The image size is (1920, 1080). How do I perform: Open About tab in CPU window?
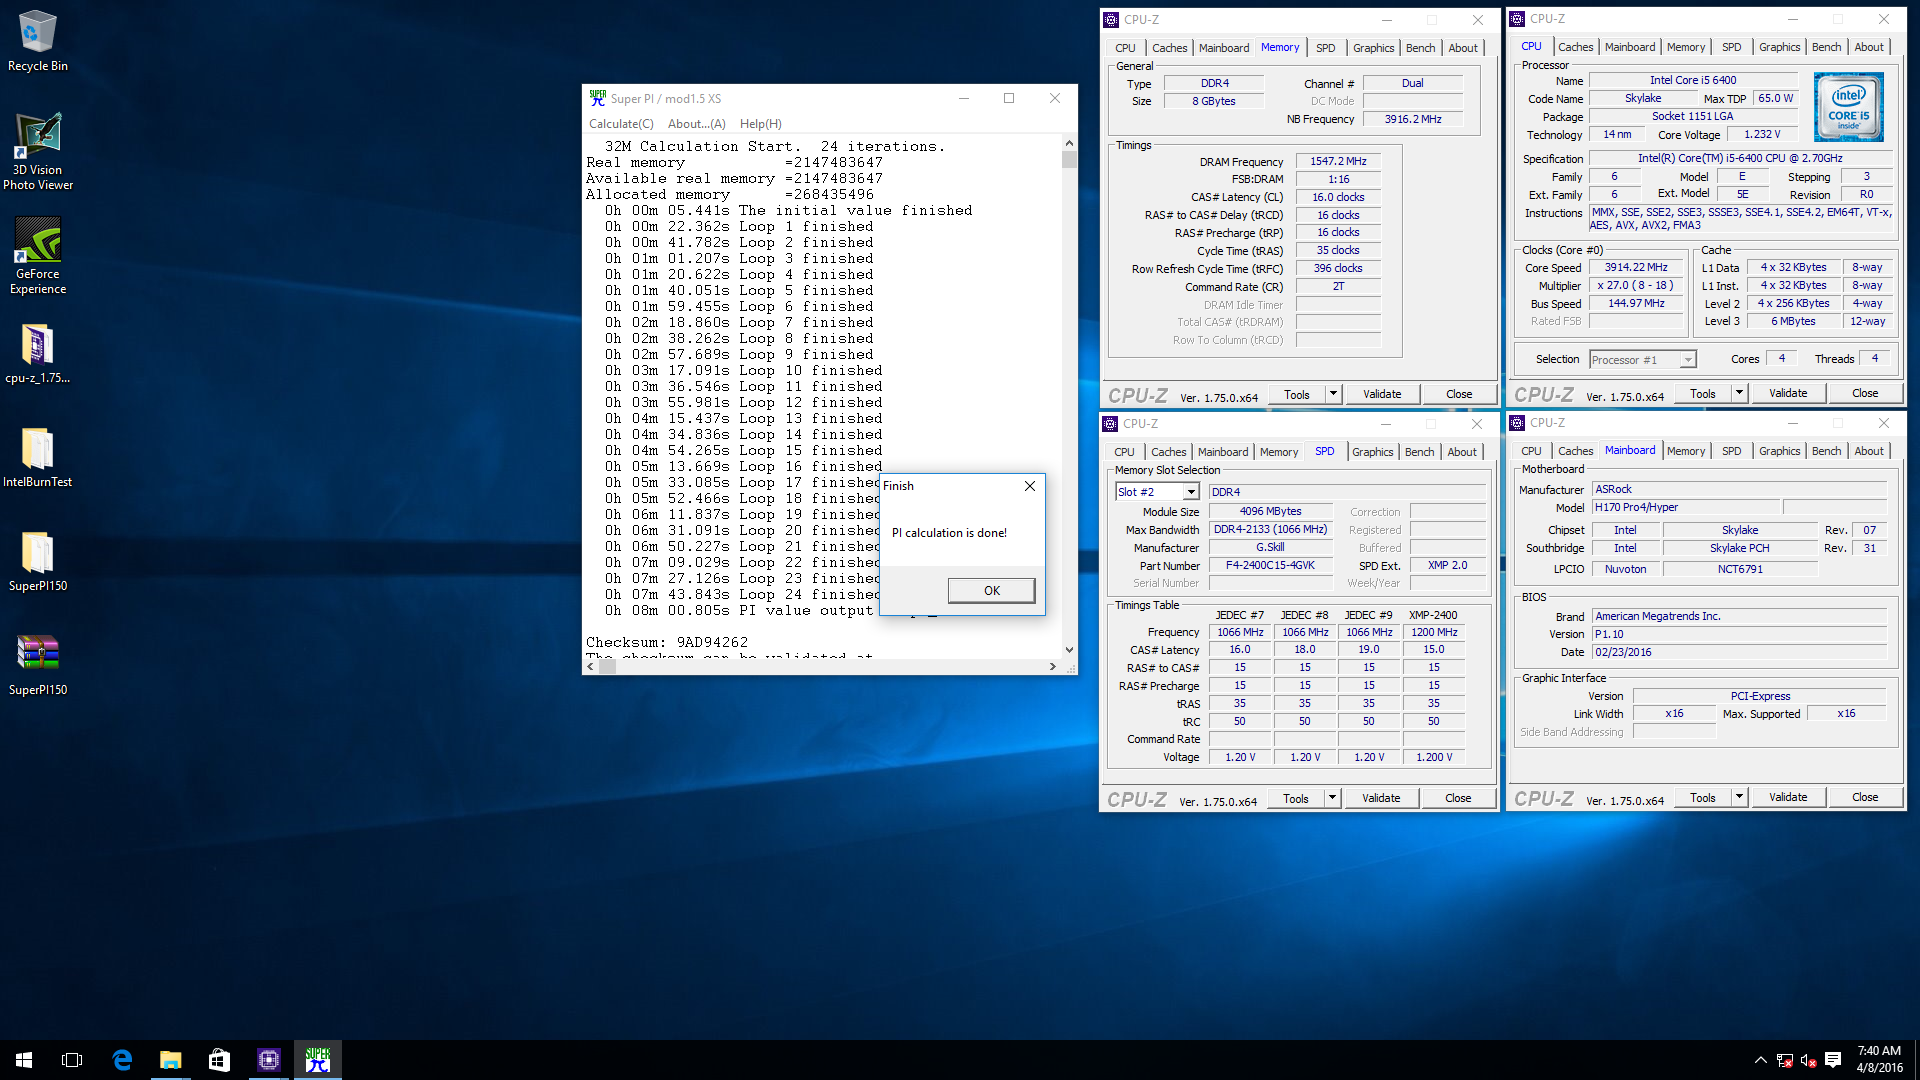tap(1868, 47)
